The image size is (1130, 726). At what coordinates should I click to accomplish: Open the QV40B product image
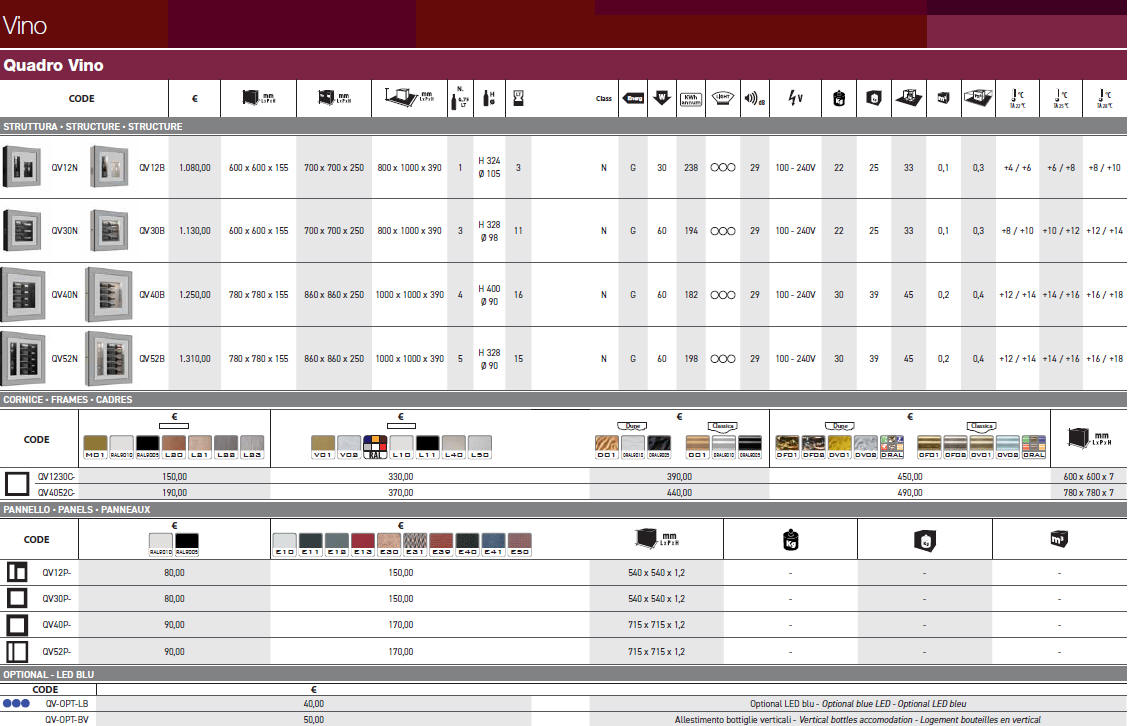click(109, 294)
